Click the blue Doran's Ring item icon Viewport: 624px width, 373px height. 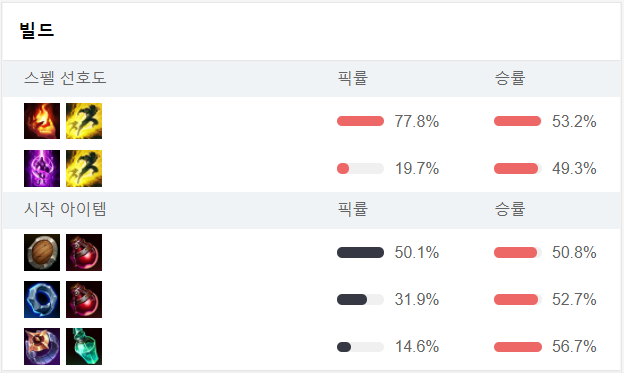pyautogui.click(x=42, y=299)
